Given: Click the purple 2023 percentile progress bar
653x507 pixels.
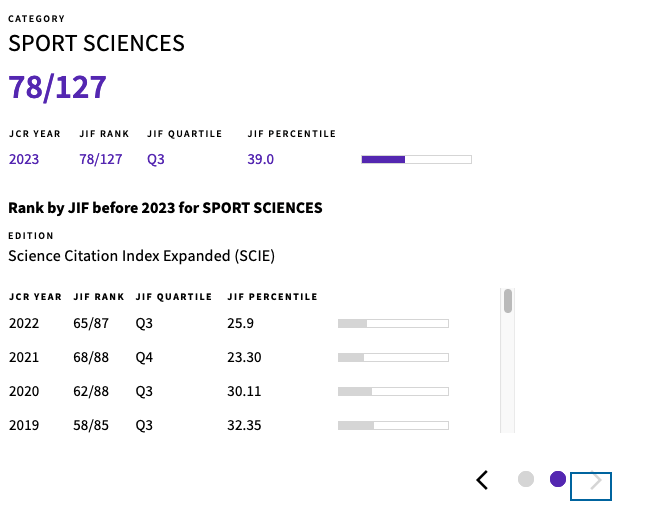Looking at the screenshot, I should point(416,160).
